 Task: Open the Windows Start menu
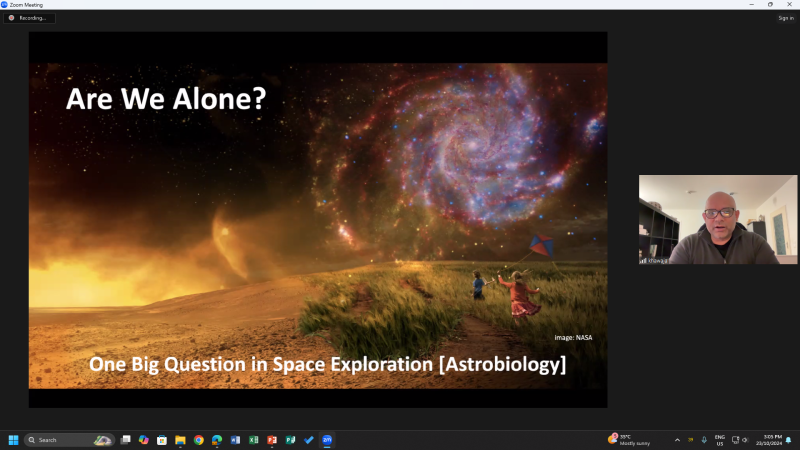(x=14, y=440)
